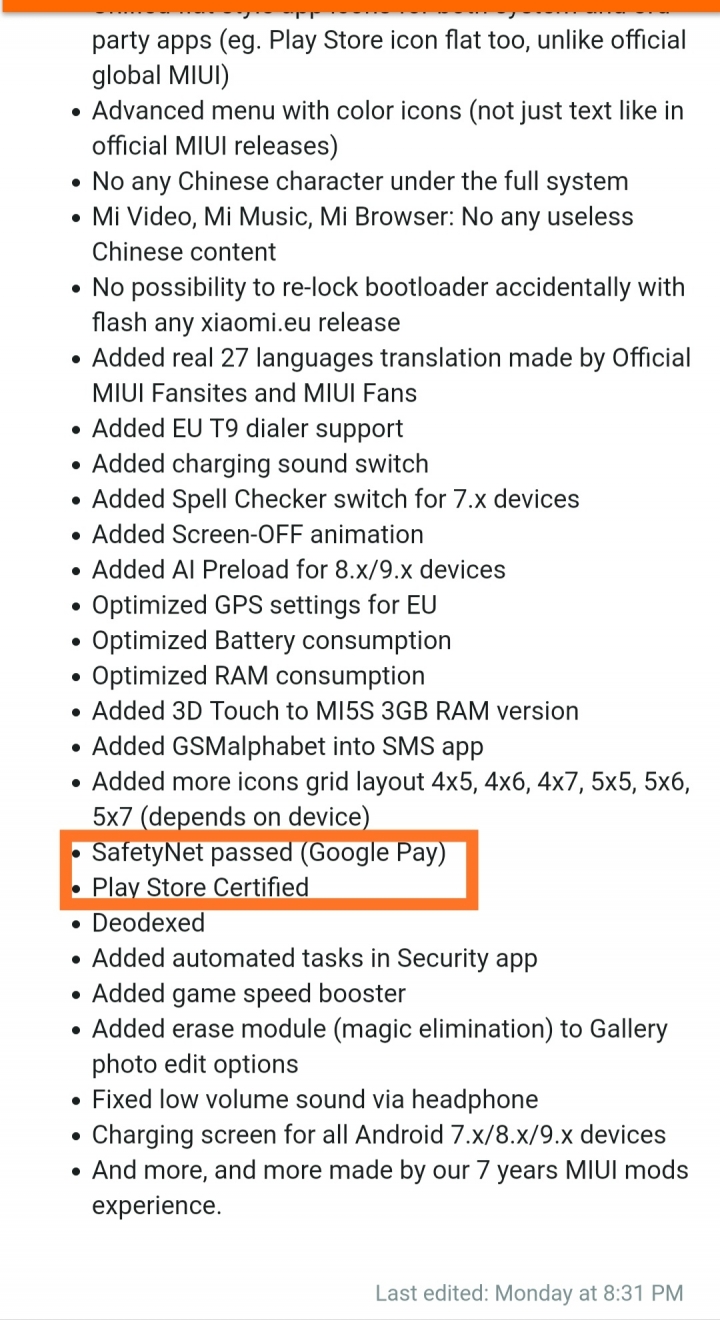This screenshot has height=1320, width=720.
Task: Click the 'Optimized RAM consumption' line
Action: click(x=258, y=676)
